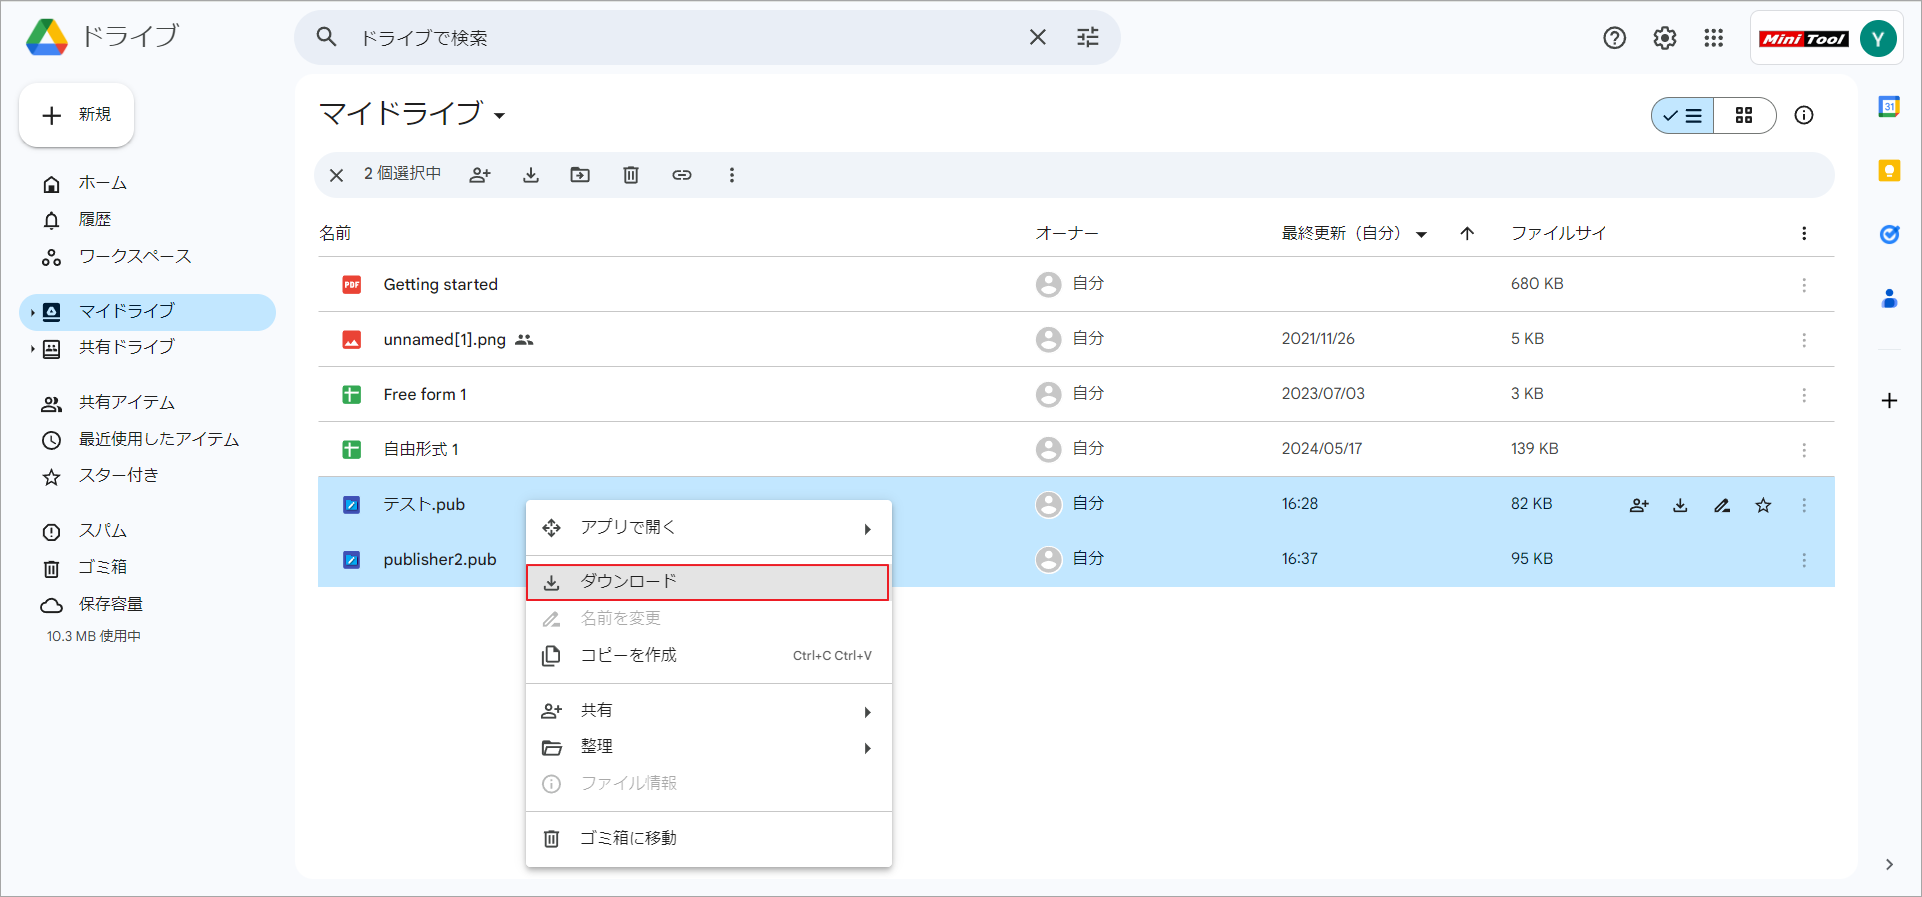The image size is (1922, 897).
Task: Get add-ons via plus icon
Action: pyautogui.click(x=1889, y=401)
